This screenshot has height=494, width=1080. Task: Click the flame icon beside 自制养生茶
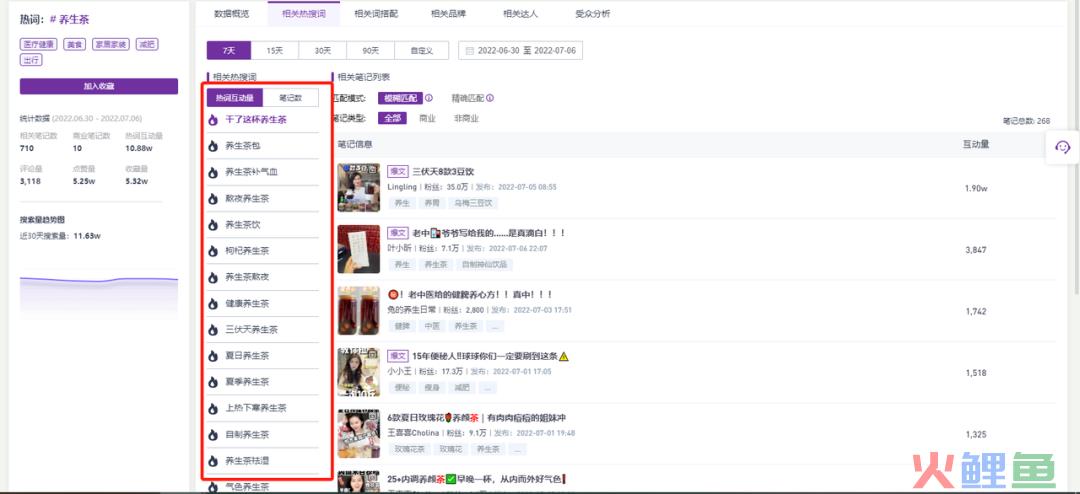coord(213,435)
